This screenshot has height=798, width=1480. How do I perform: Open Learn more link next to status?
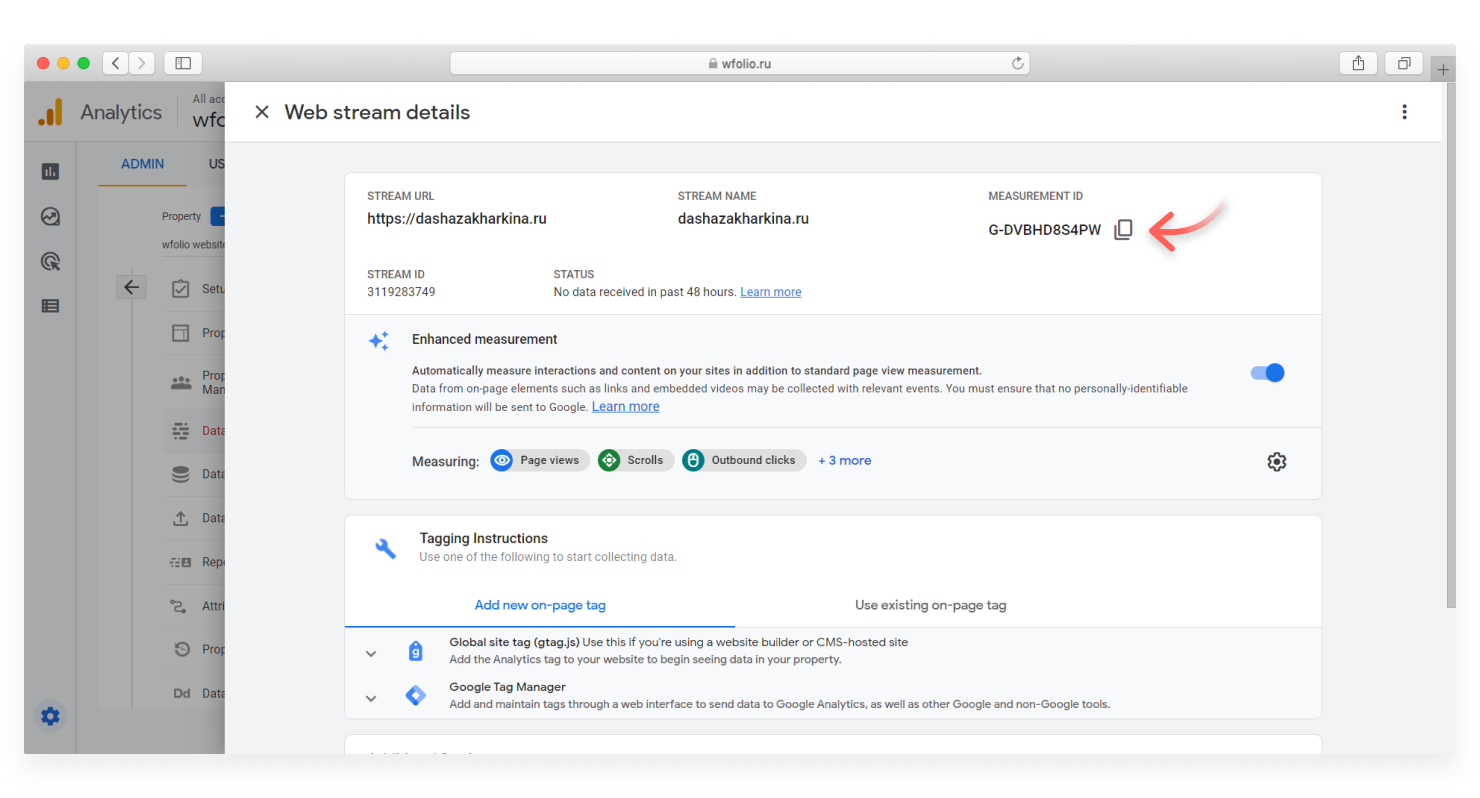(x=770, y=292)
